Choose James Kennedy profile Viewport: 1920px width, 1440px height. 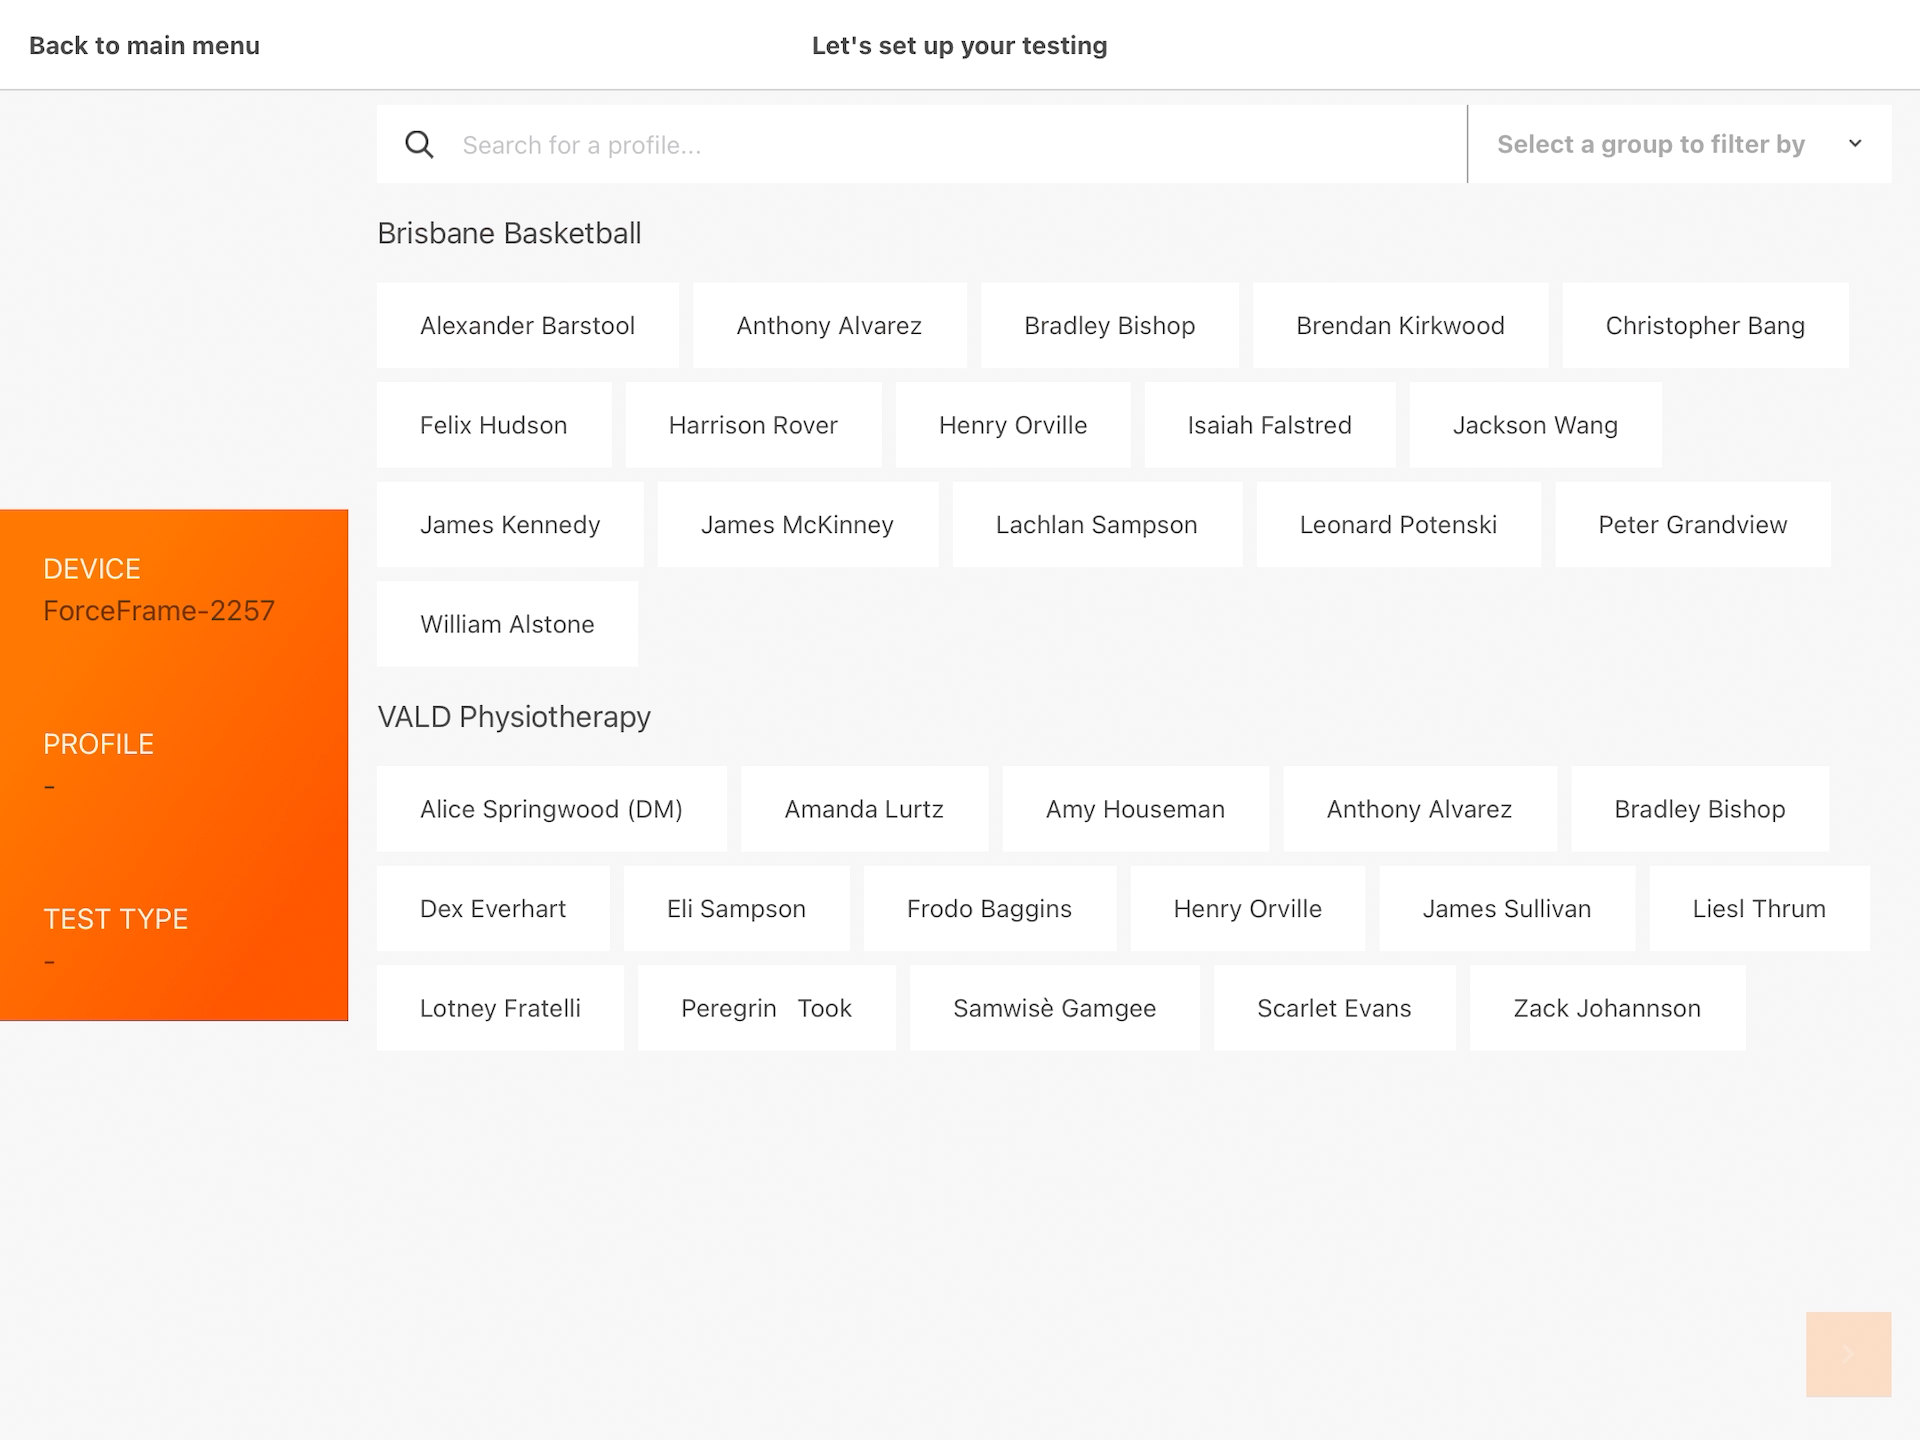[510, 525]
